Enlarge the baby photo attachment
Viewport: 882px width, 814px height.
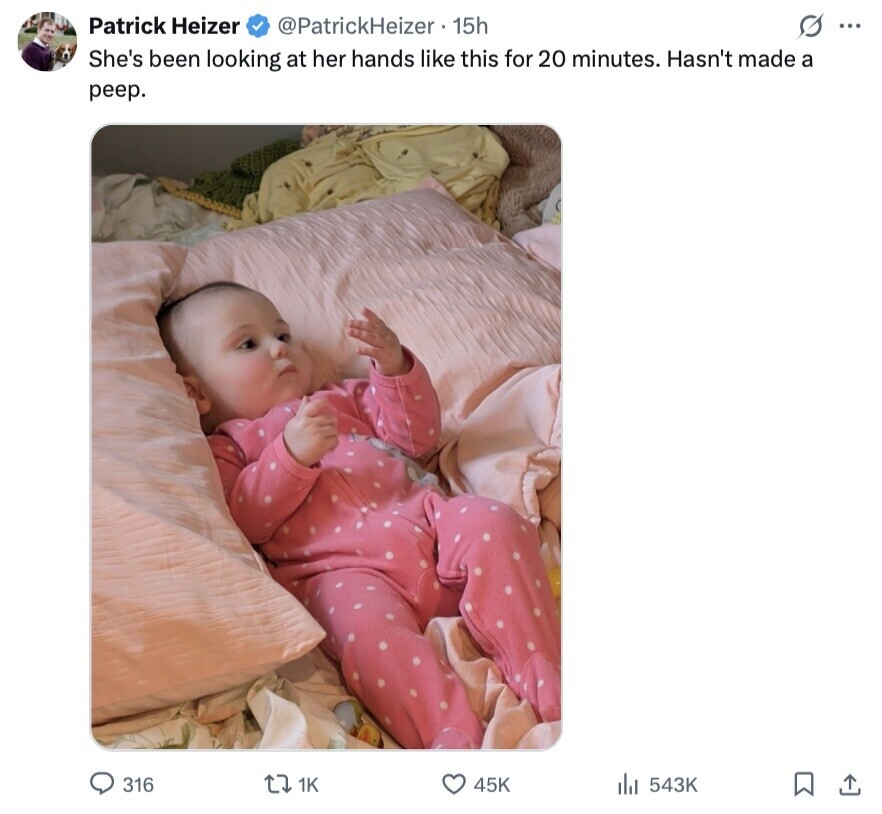click(x=326, y=437)
